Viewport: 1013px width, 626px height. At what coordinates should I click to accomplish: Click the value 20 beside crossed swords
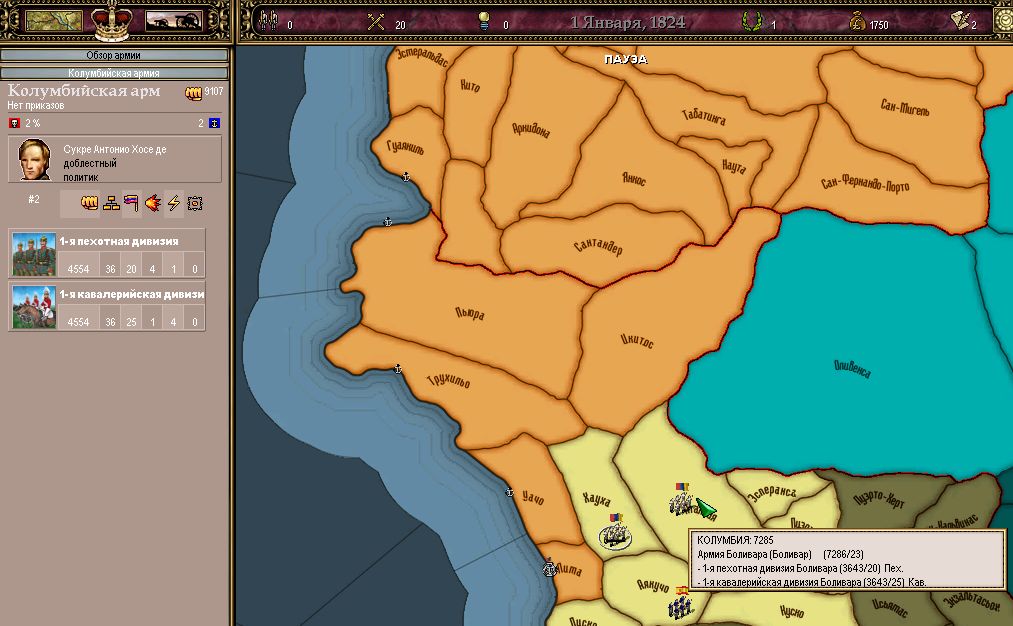(401, 25)
